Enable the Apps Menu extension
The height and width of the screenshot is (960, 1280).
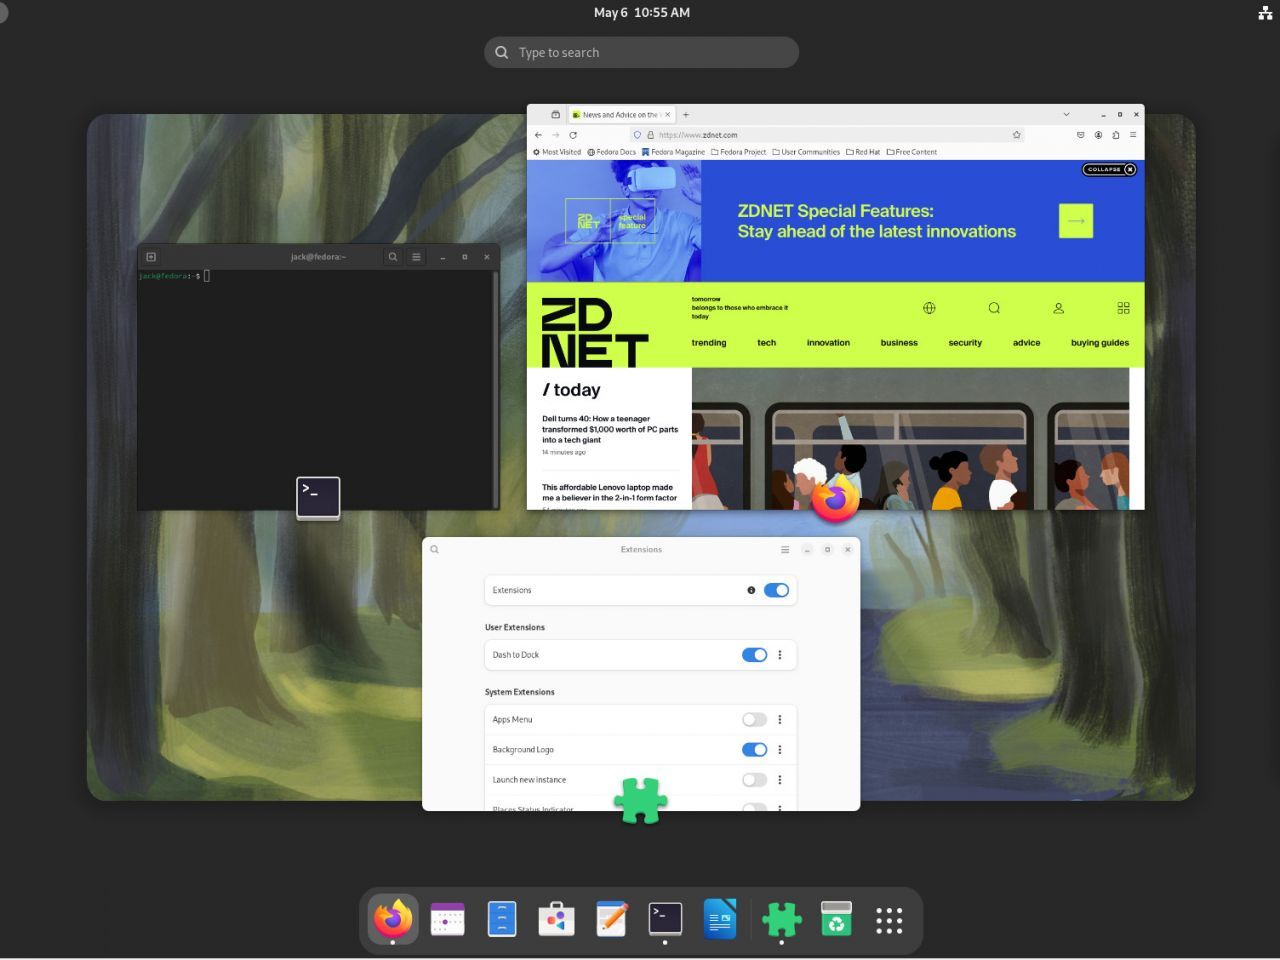(754, 720)
